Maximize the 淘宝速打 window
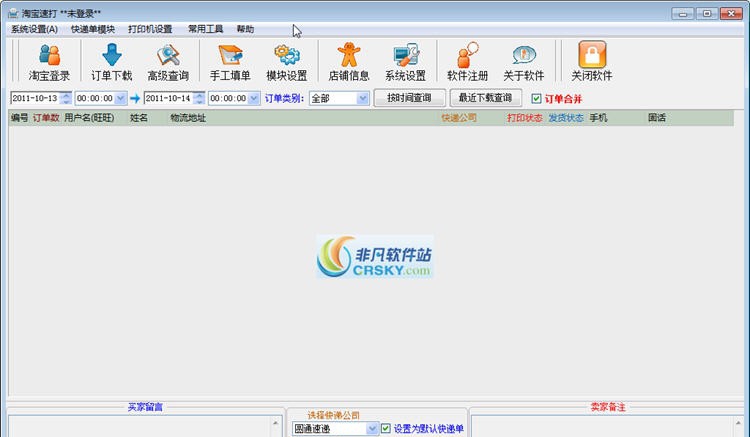This screenshot has width=750, height=437. pyautogui.click(x=706, y=13)
